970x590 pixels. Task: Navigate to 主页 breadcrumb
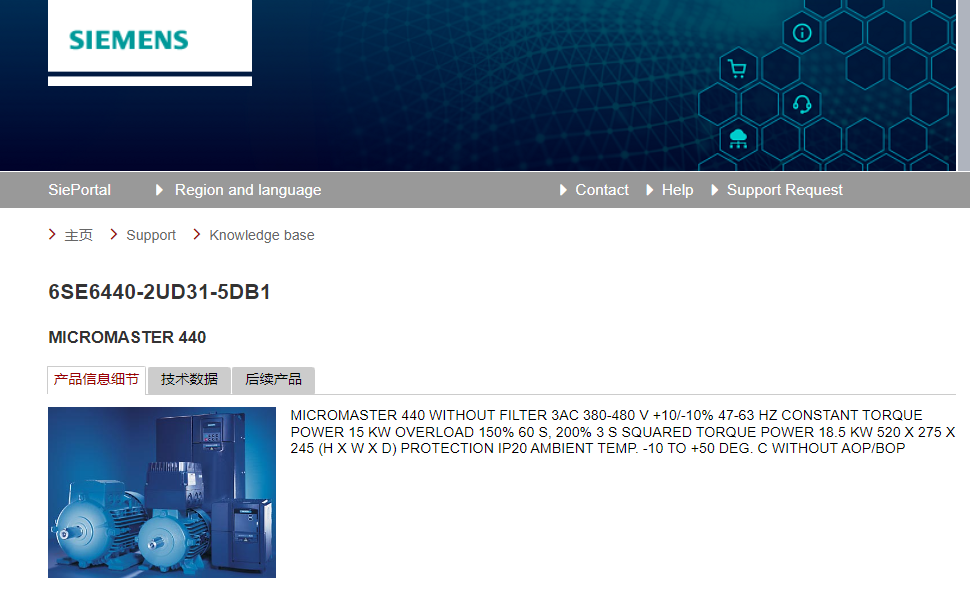pyautogui.click(x=79, y=236)
